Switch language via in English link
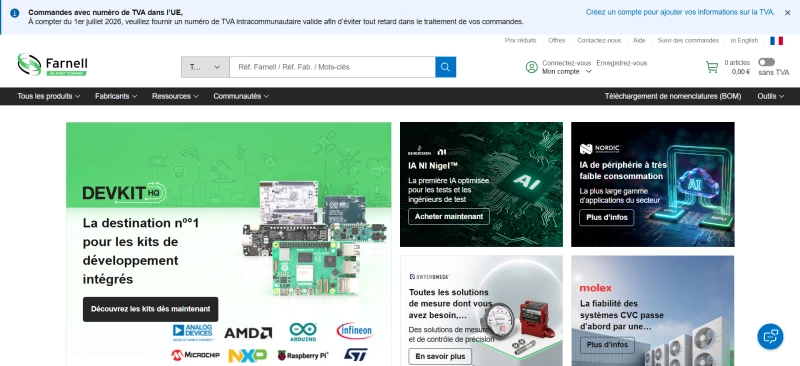Screen dimensions: 800x366 pos(744,40)
